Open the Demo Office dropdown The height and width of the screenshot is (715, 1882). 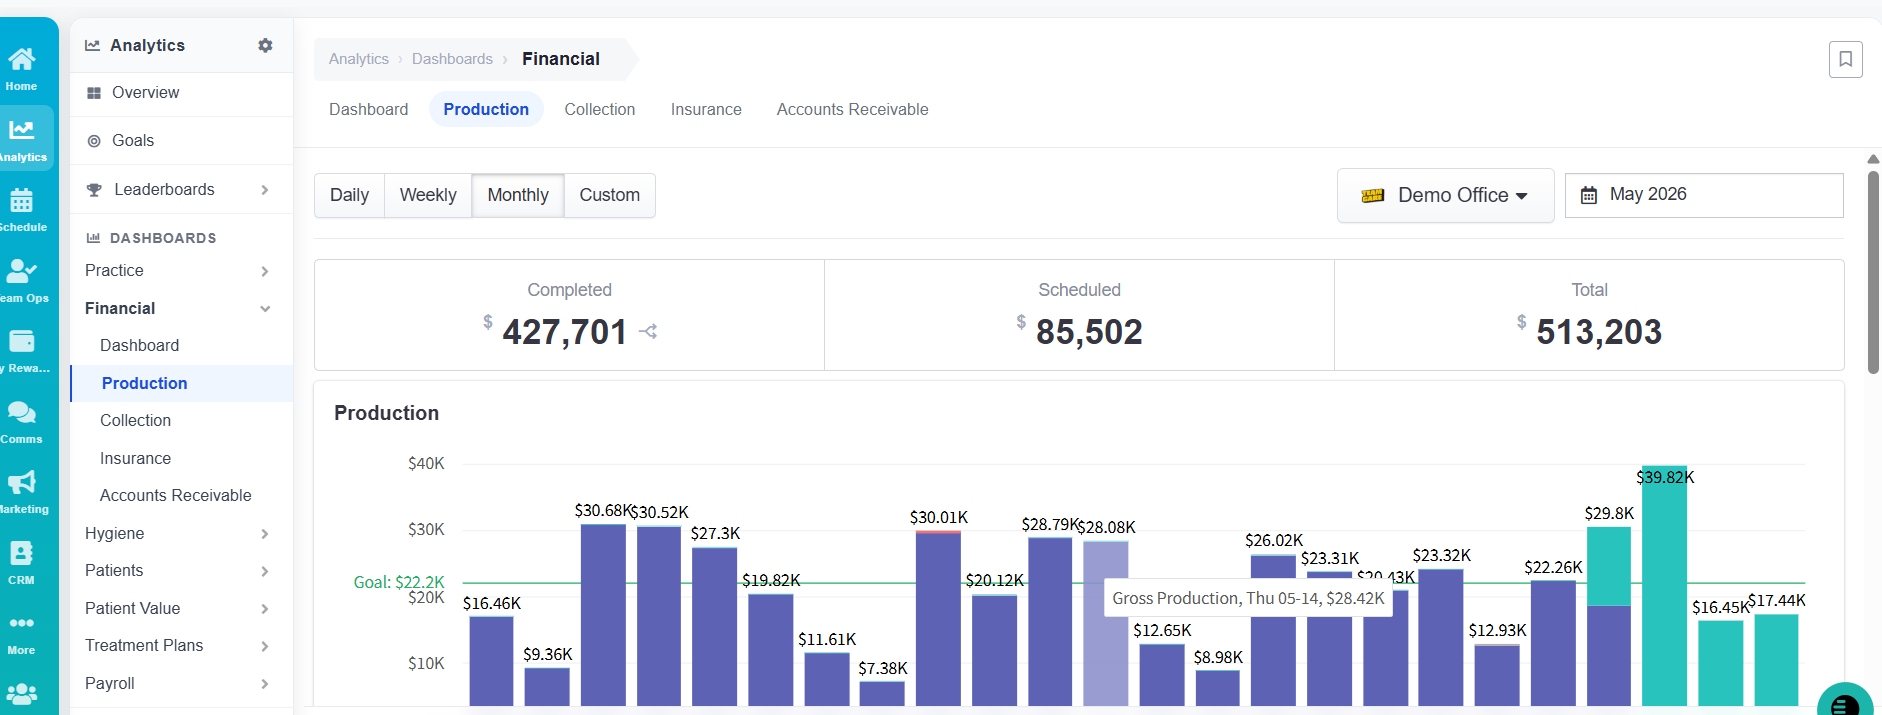coord(1445,195)
